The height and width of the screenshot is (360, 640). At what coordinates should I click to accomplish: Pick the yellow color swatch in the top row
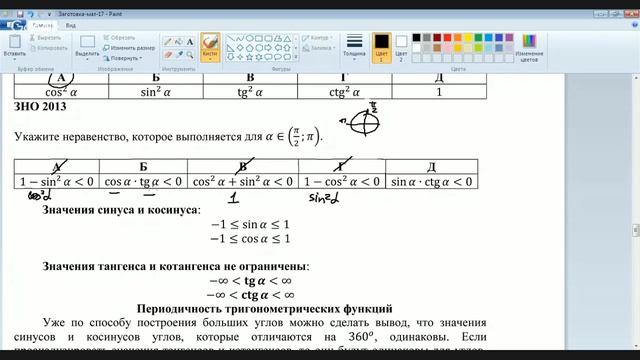[468, 38]
